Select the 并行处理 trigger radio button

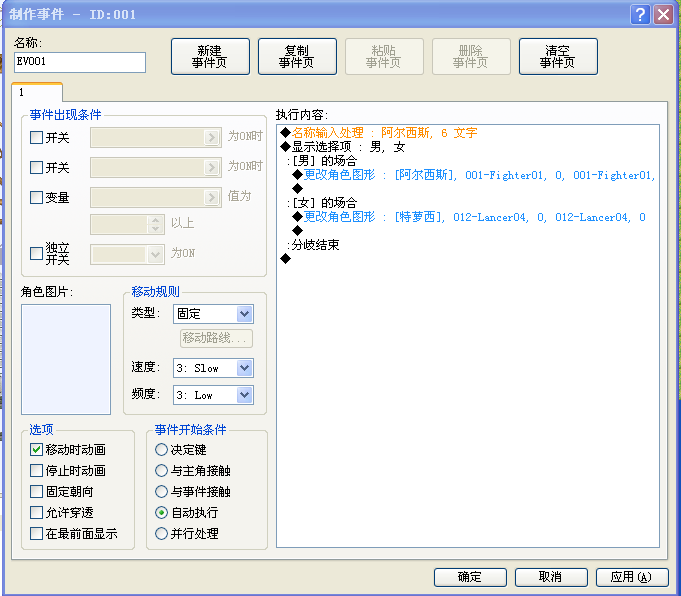click(161, 533)
